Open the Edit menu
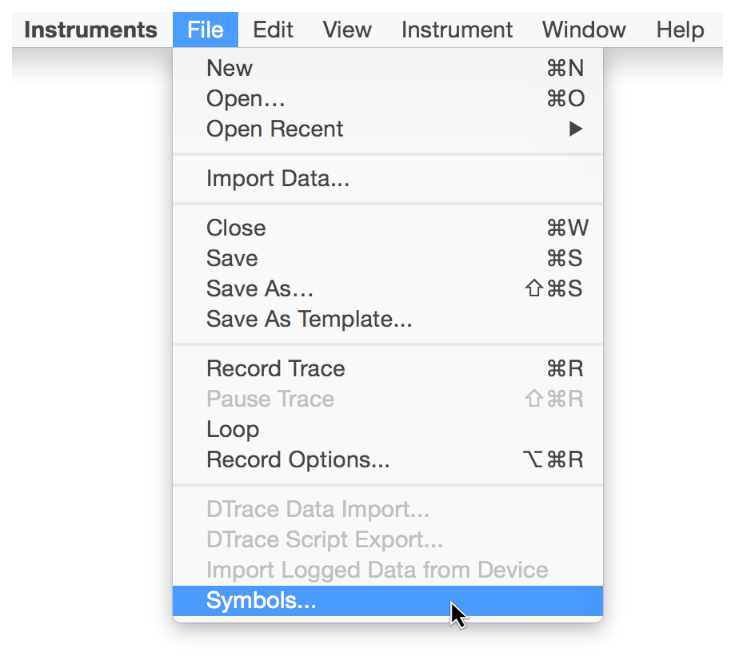This screenshot has width=735, height=664. coord(273,30)
